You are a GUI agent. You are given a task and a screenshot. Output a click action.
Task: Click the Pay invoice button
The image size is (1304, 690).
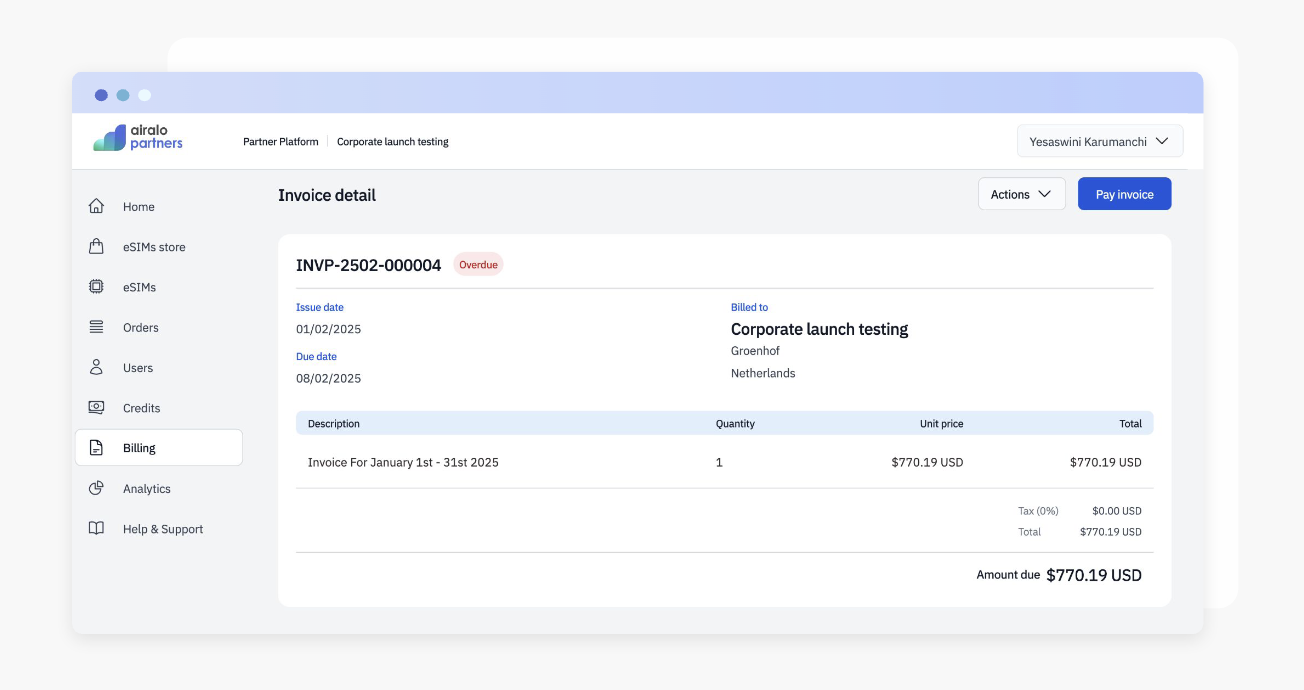pos(1124,193)
